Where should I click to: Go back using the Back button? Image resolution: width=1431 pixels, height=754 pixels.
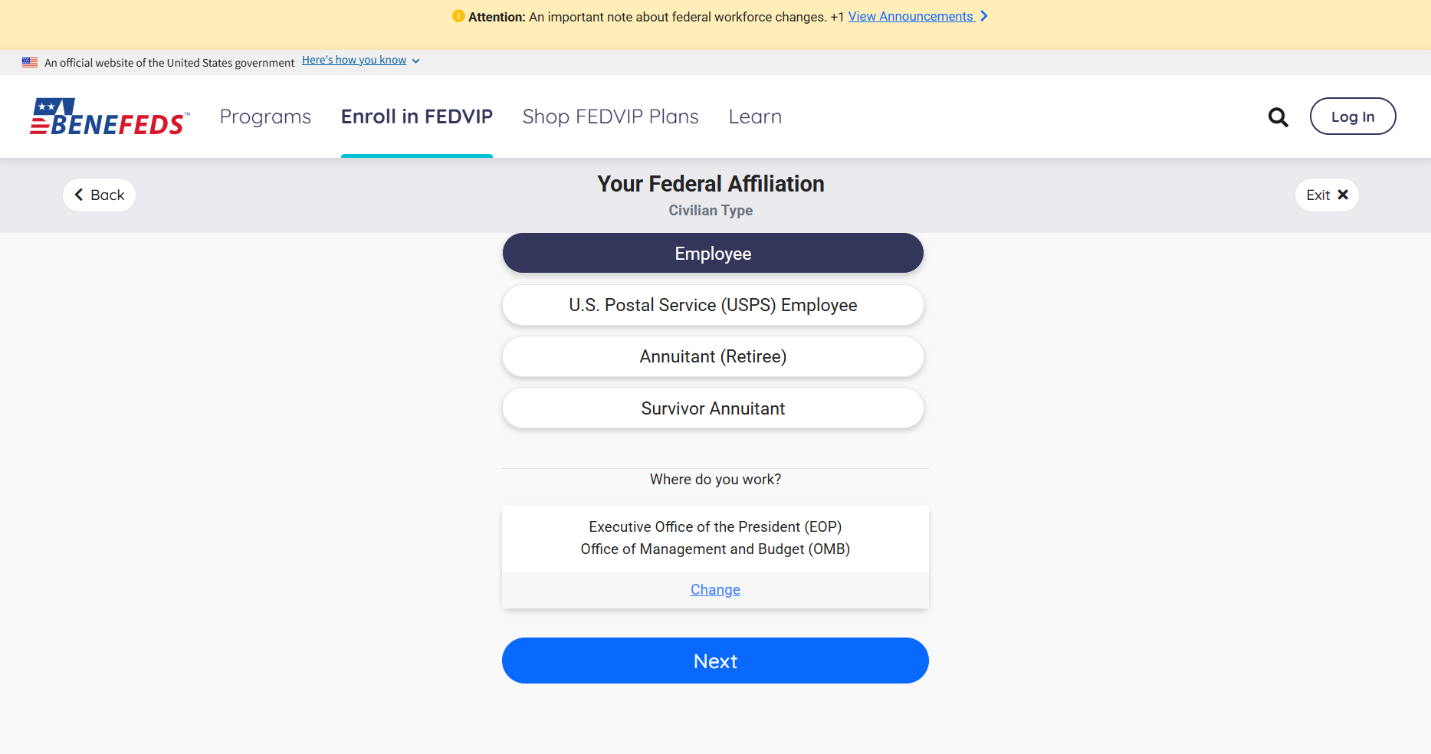[99, 195]
